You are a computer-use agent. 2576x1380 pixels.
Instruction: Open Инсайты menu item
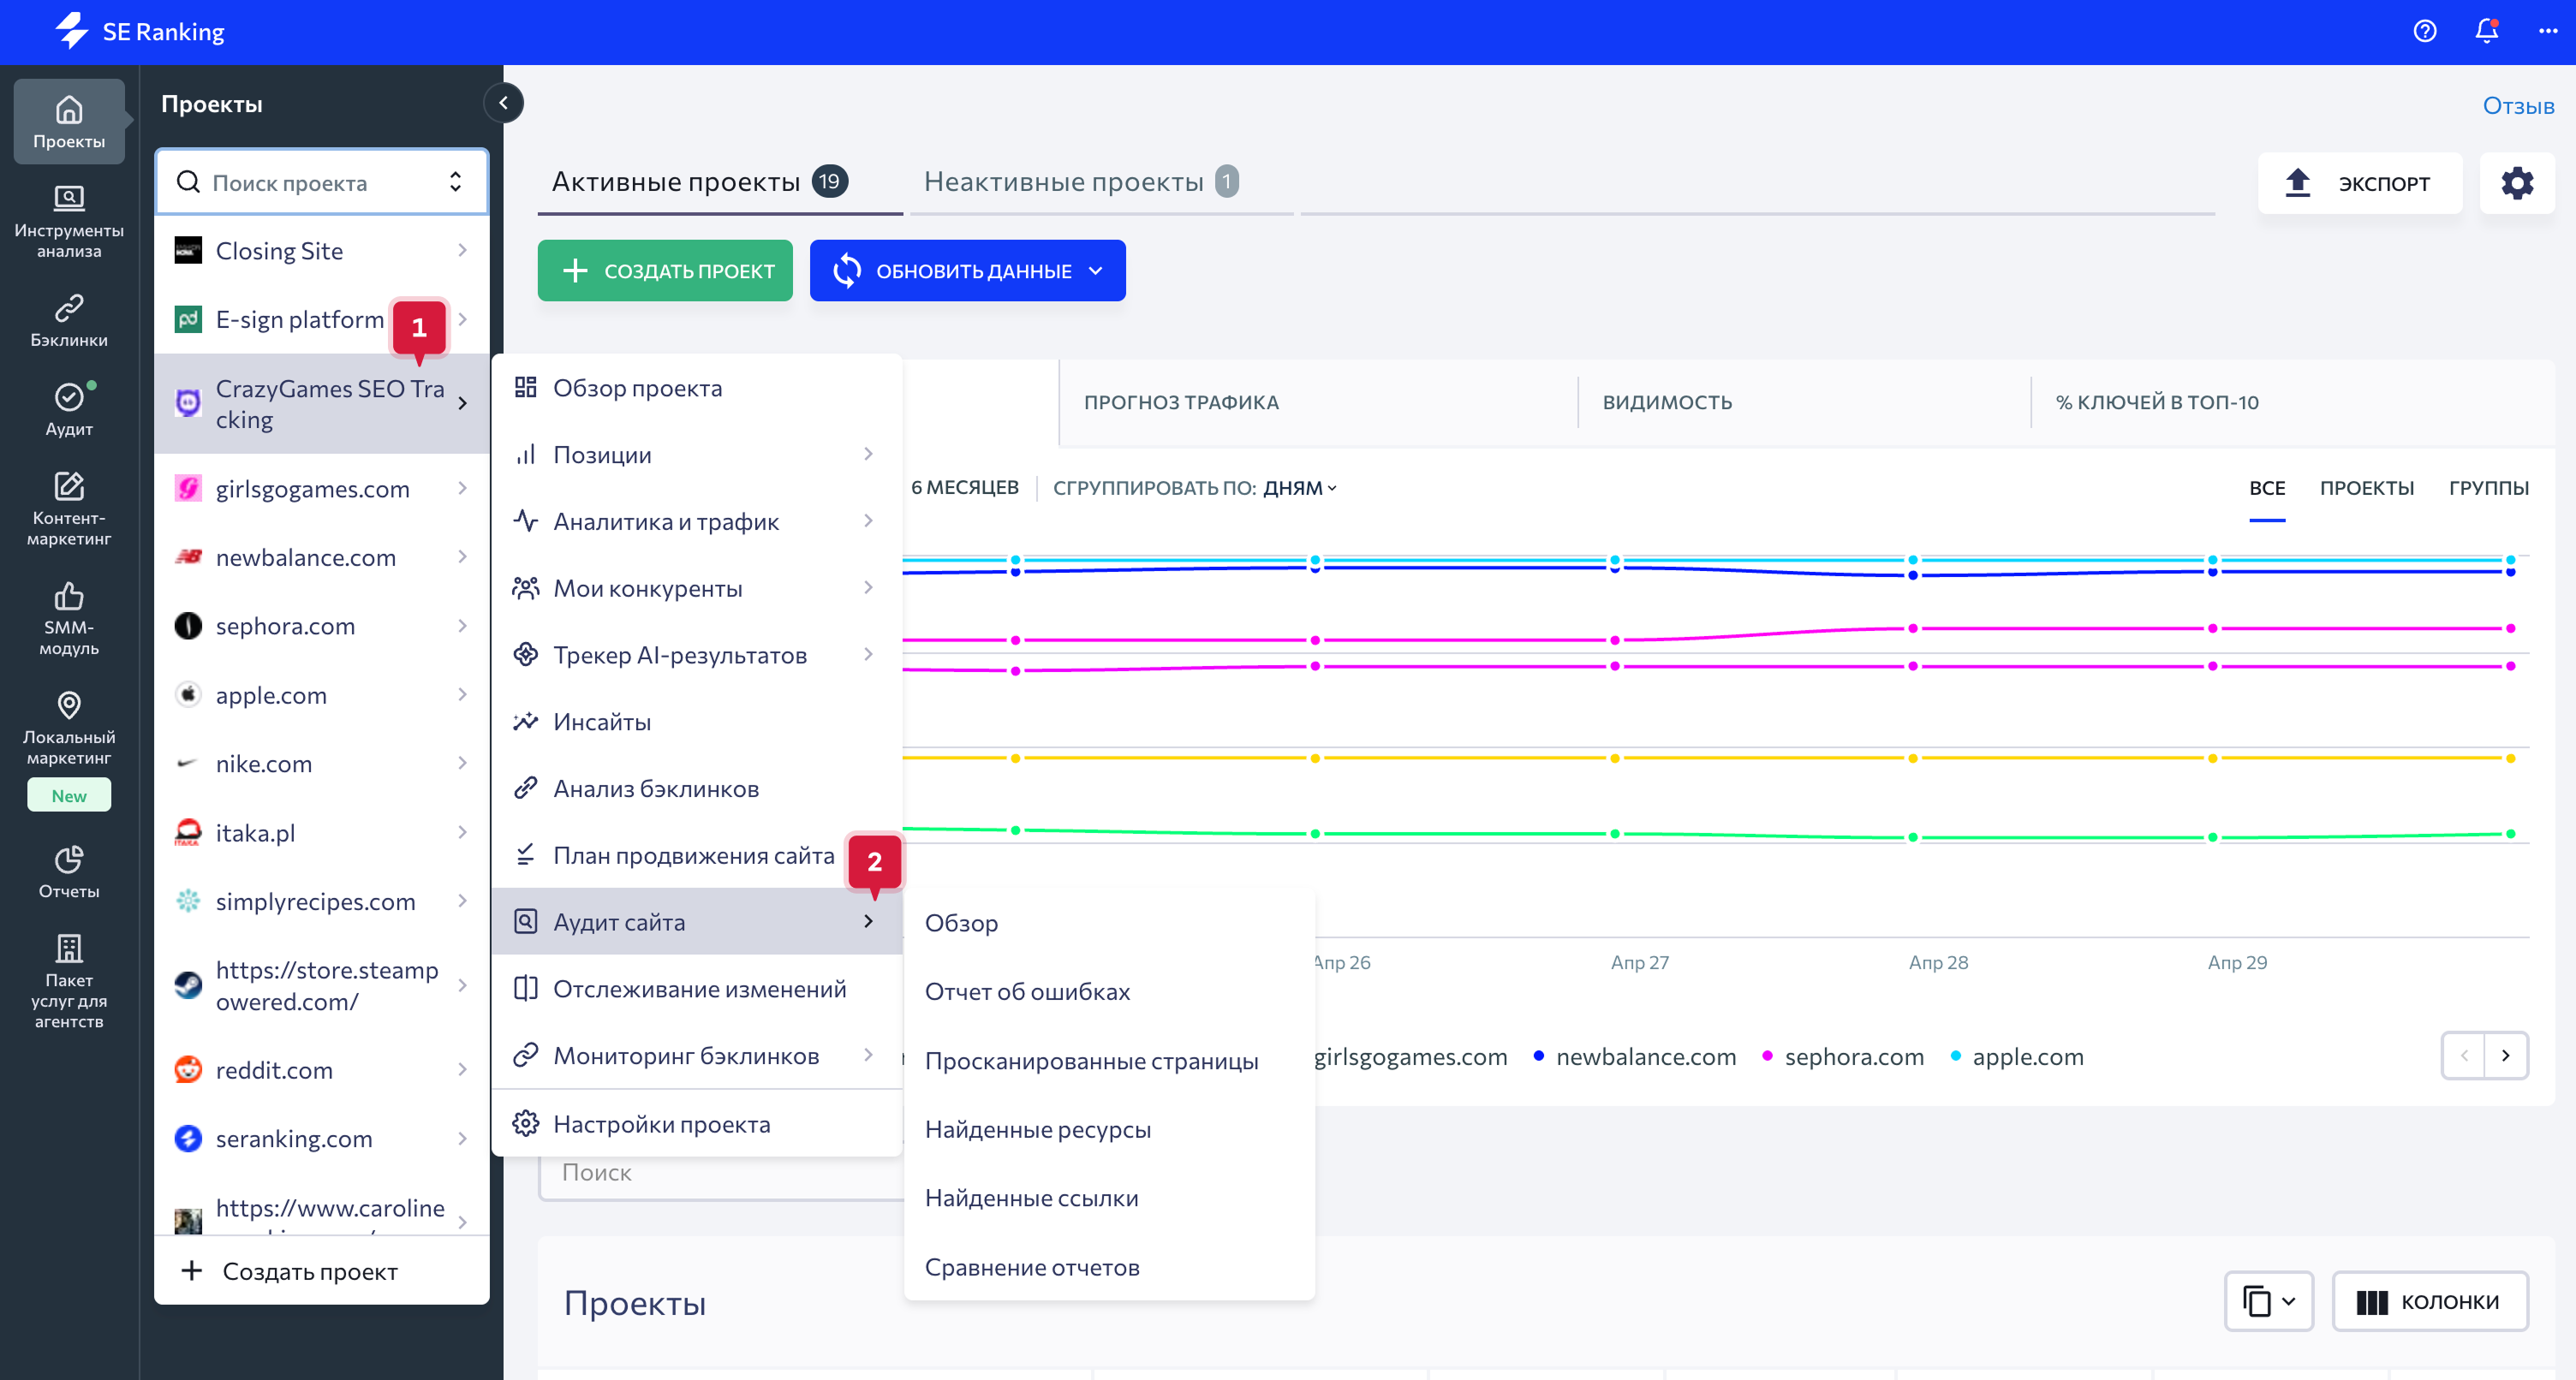coord(697,721)
